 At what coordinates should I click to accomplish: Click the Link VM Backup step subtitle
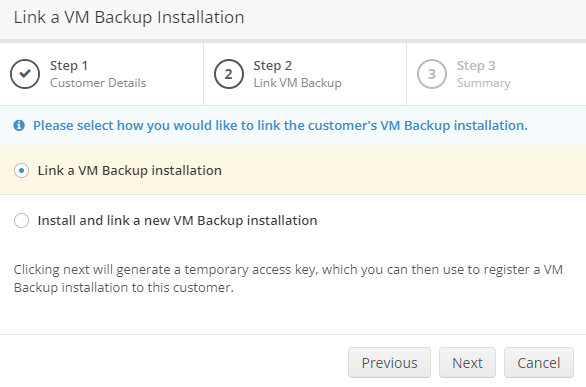click(x=297, y=83)
